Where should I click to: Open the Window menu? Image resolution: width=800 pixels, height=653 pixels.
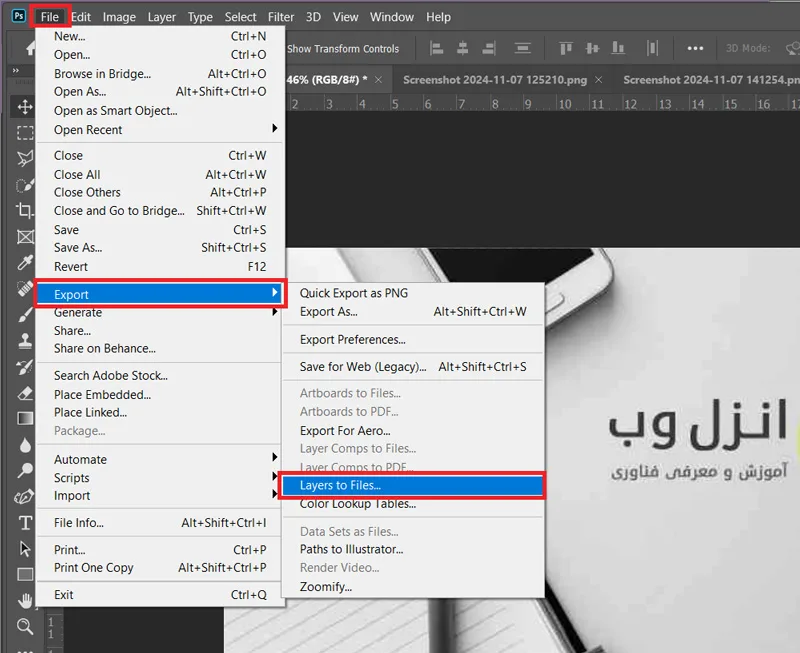pos(392,17)
